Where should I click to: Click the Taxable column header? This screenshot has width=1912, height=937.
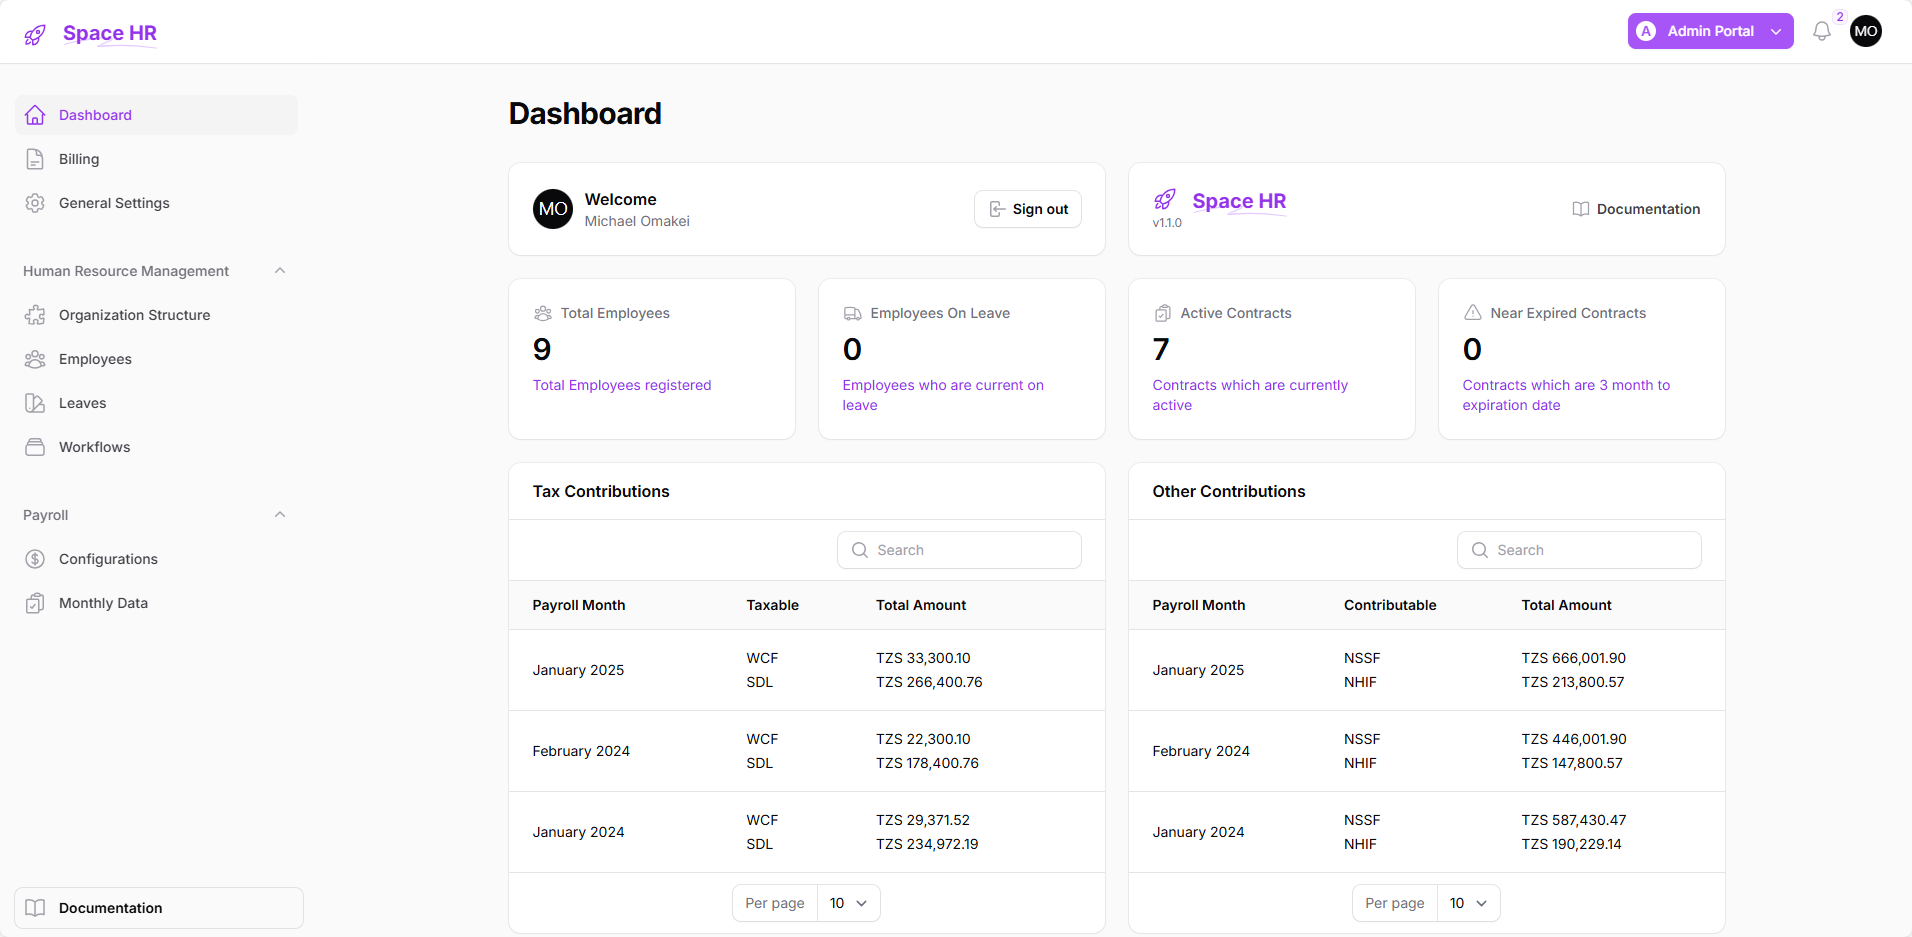tap(772, 605)
